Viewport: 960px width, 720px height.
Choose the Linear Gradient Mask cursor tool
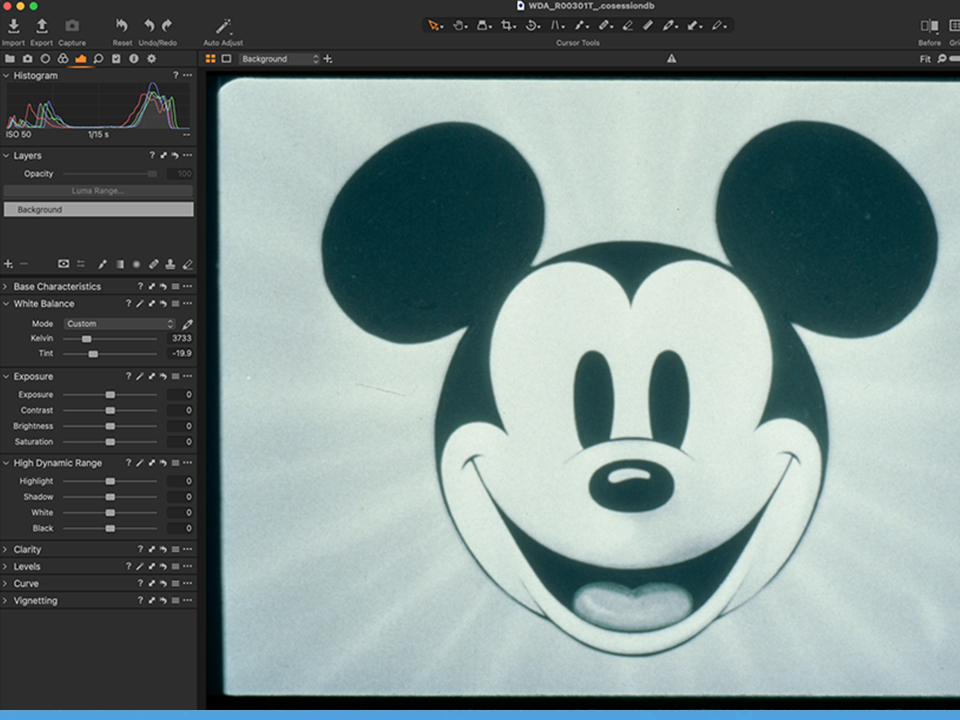[x=648, y=26]
